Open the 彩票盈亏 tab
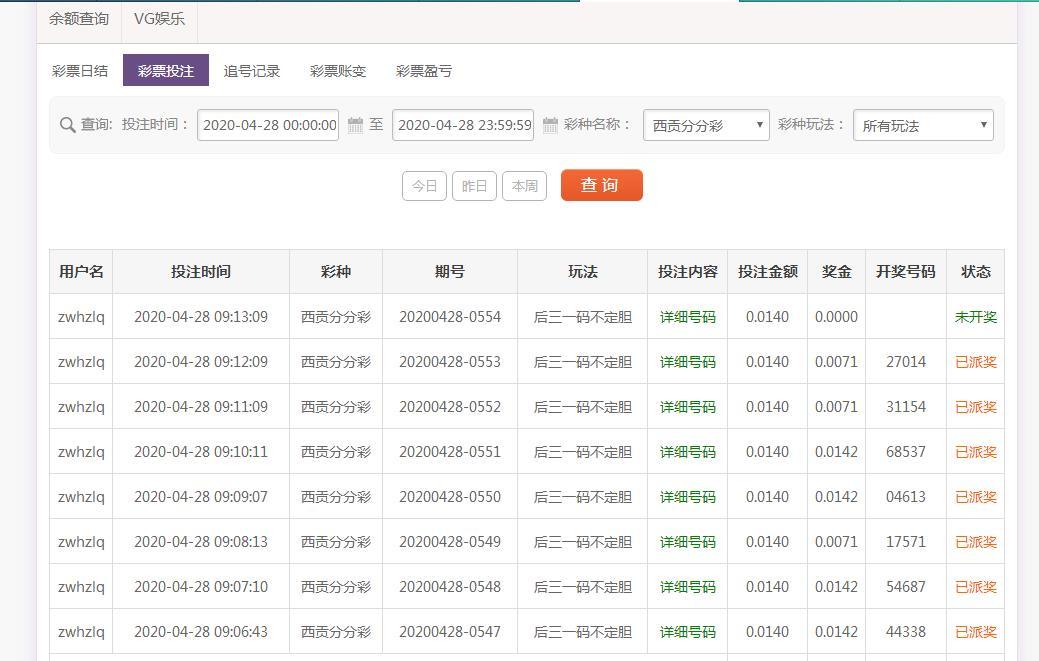This screenshot has width=1039, height=661. [424, 71]
